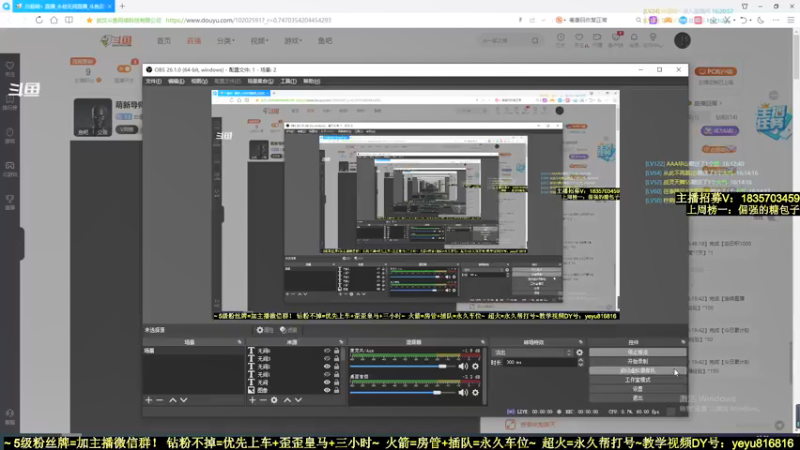Toggle visibility of the third text source
Viewport: 800px width, 450px height.
327,367
